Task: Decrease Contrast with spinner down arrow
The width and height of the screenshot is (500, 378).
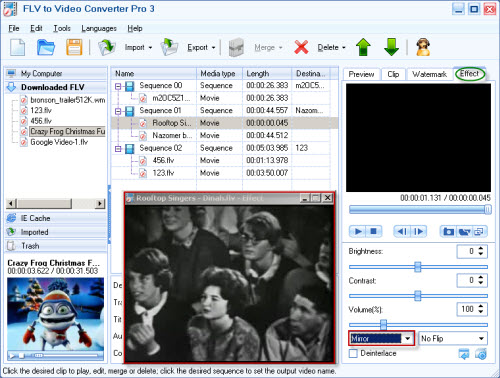Action: [x=481, y=283]
